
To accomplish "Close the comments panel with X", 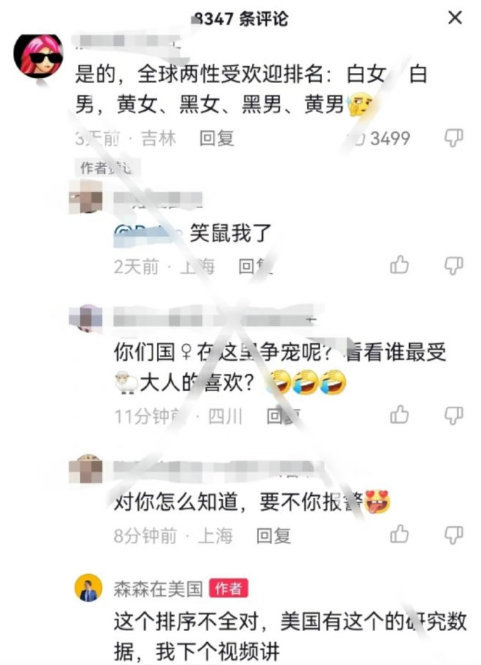I will click(455, 17).
